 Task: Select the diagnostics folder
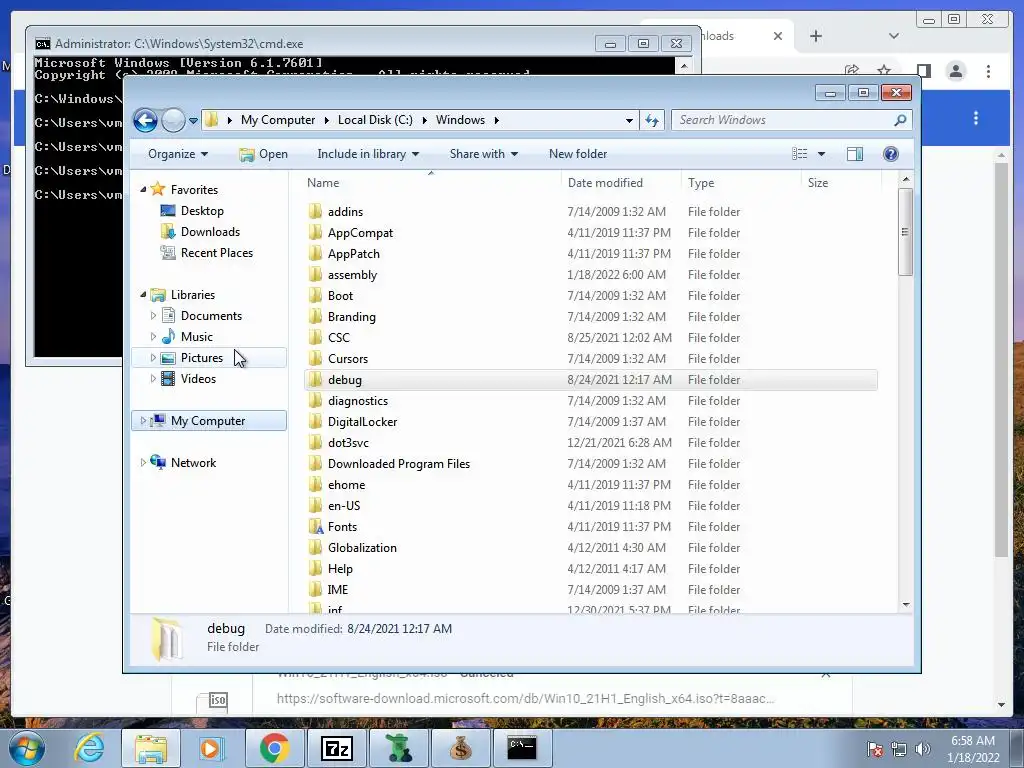click(358, 401)
